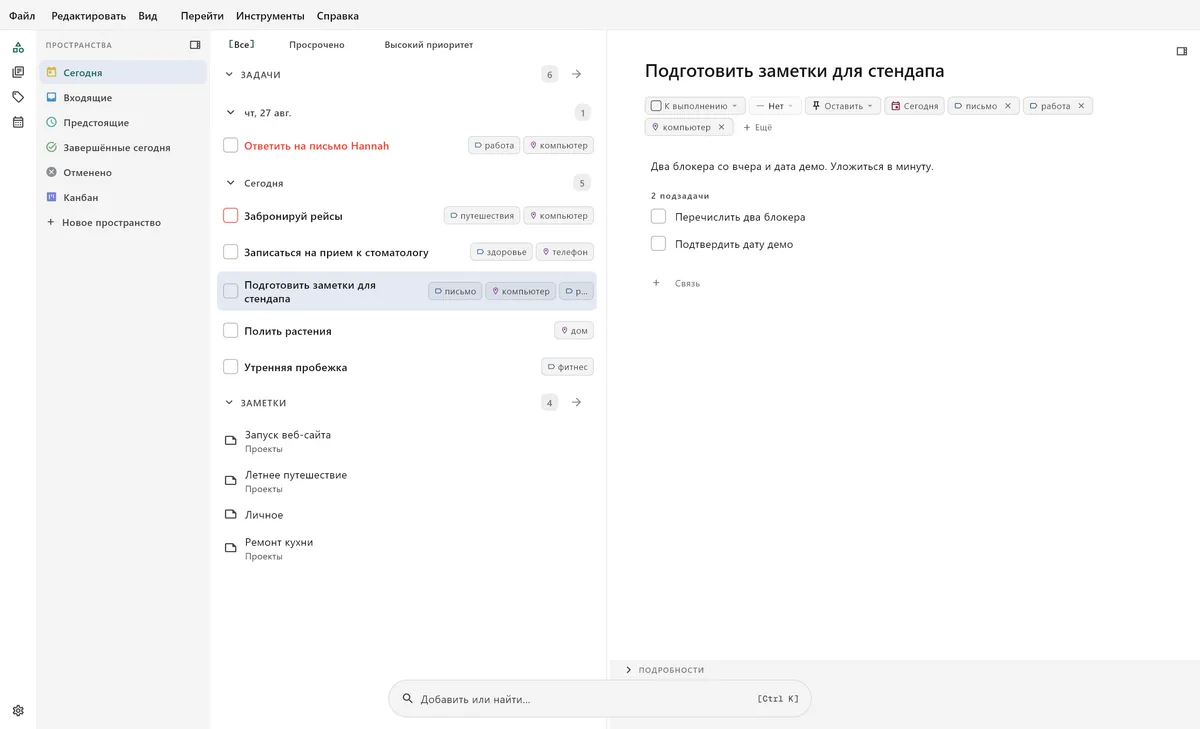Collapse the ЗАМЕТКИ section chevron

[x=229, y=402]
